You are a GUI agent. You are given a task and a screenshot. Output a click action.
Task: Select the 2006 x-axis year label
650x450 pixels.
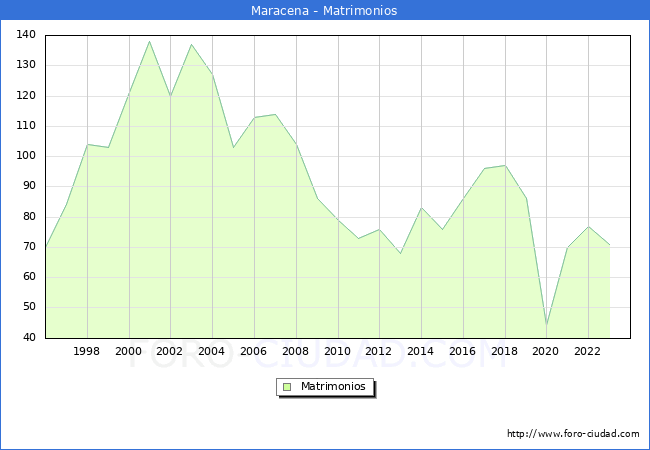(x=253, y=351)
